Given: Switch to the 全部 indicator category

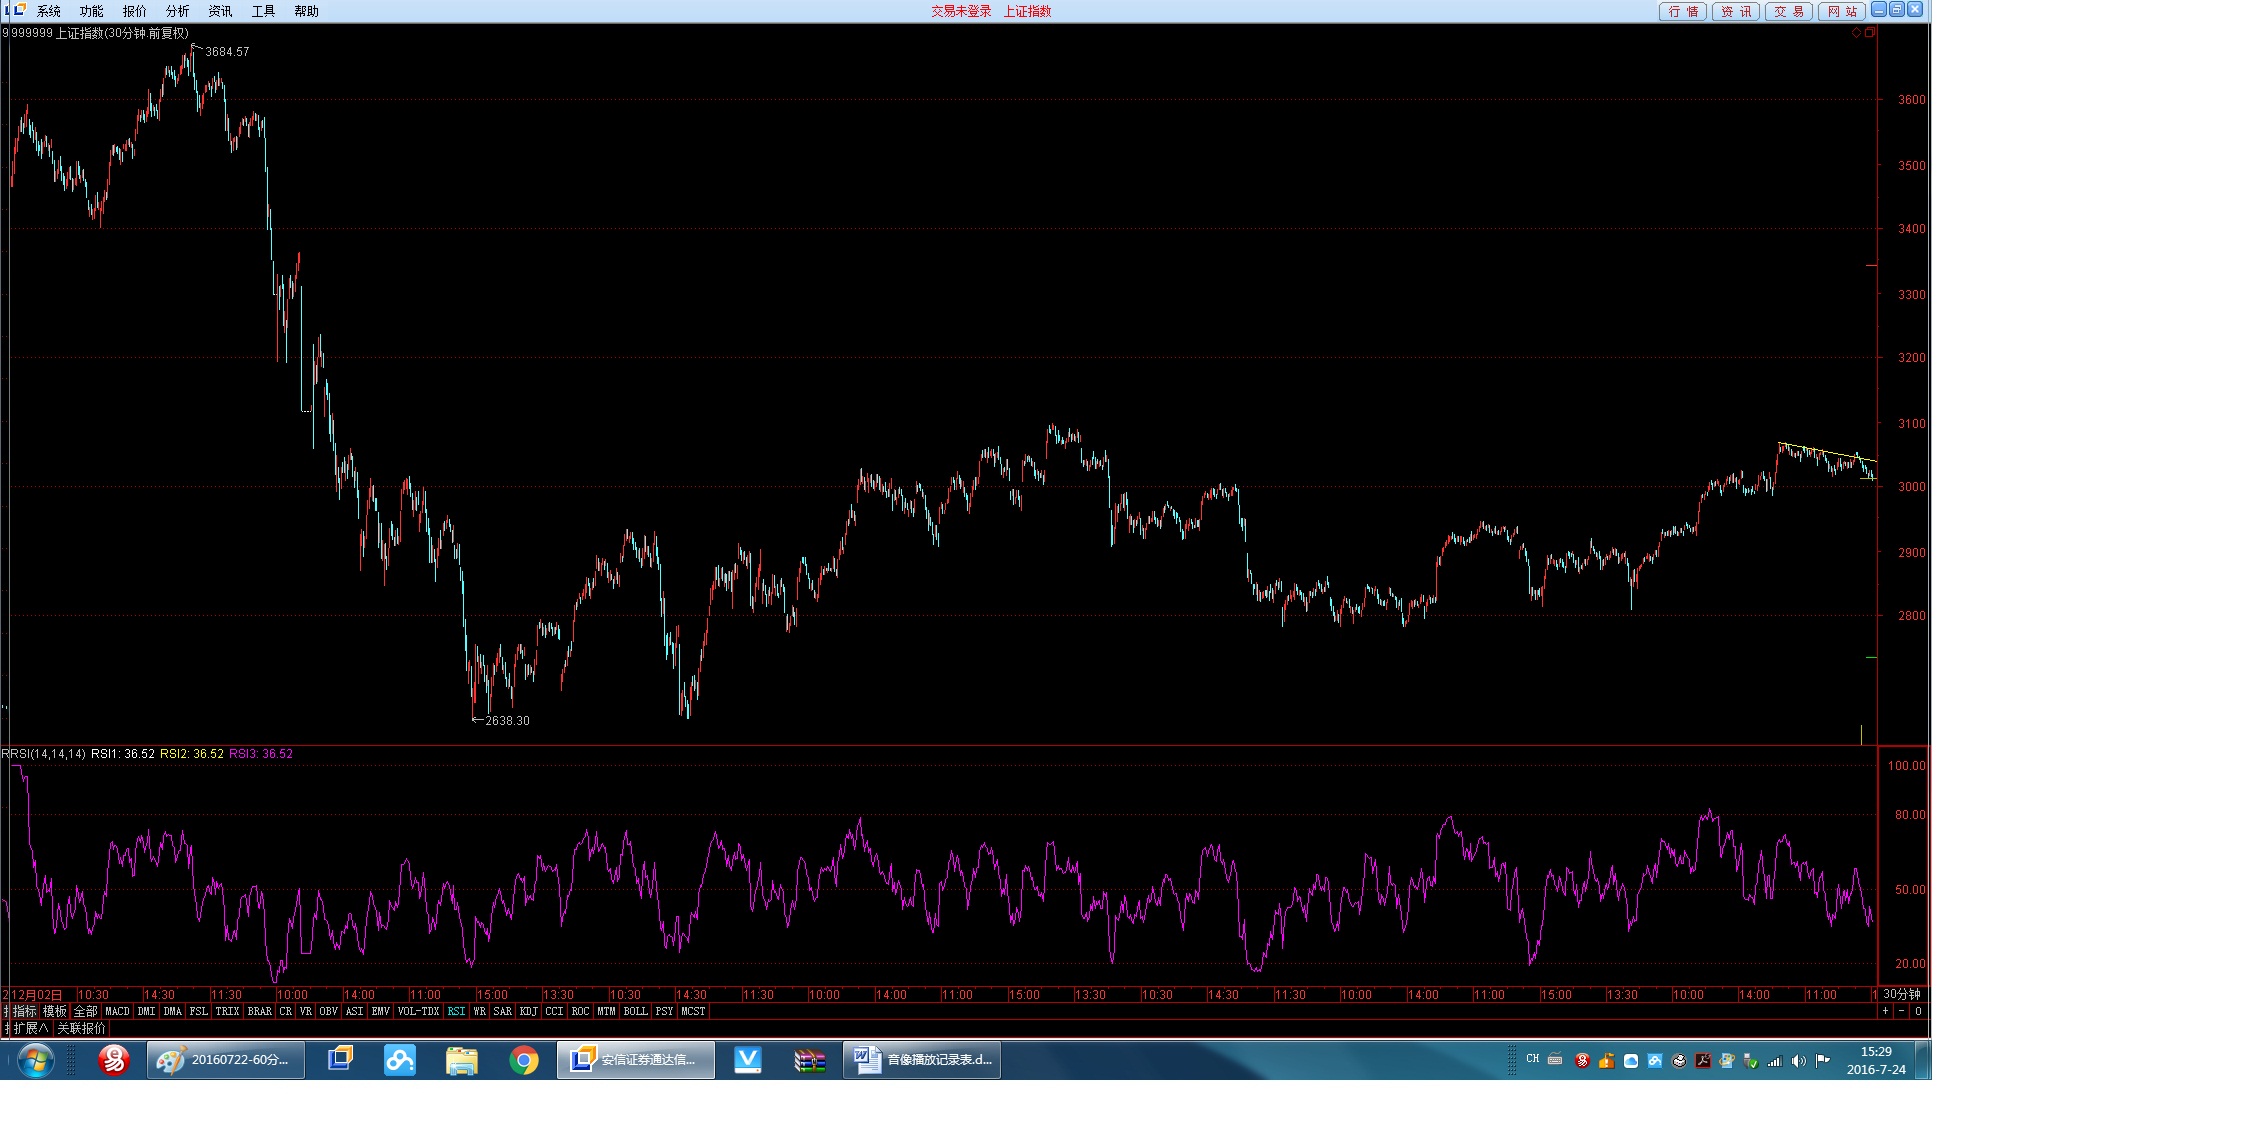Looking at the screenshot, I should [x=86, y=1011].
